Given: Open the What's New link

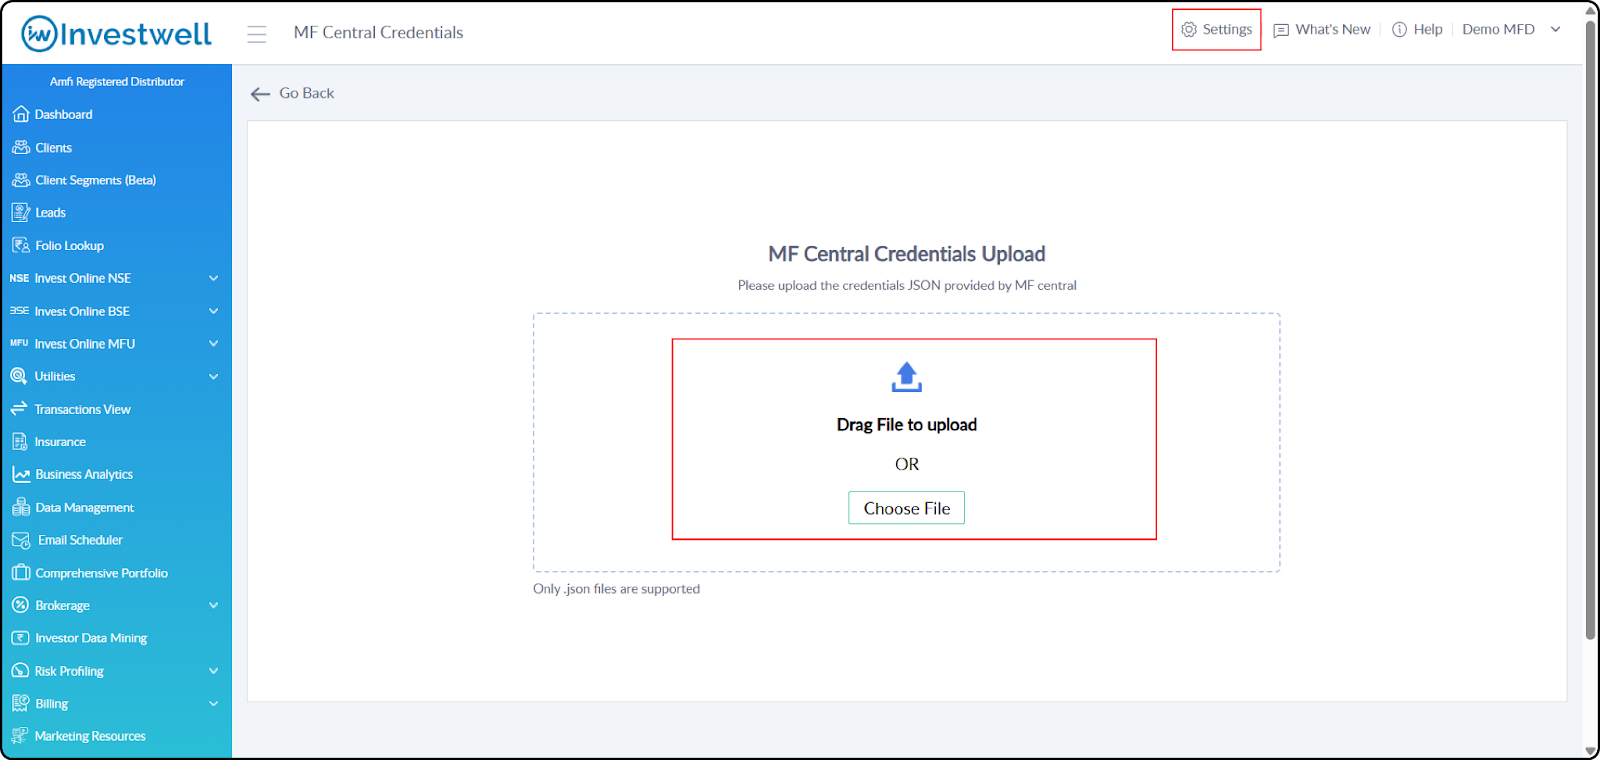Looking at the screenshot, I should point(1322,30).
